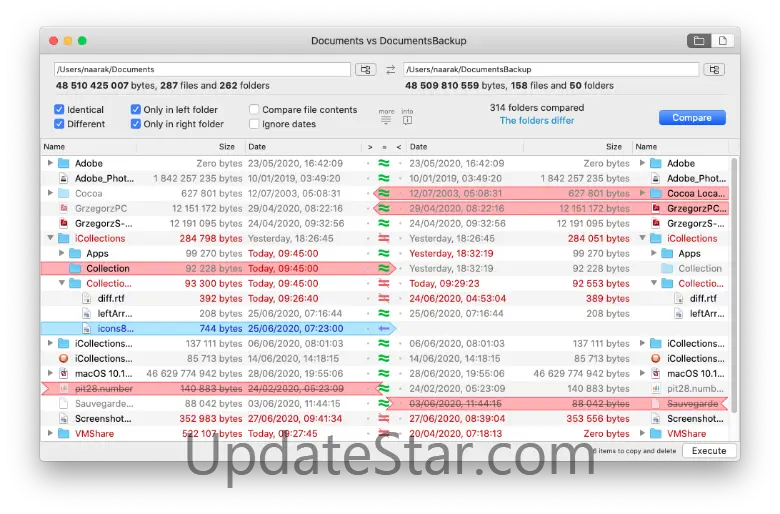780x514 pixels.
Task: Click the Compare button
Action: pos(692,118)
